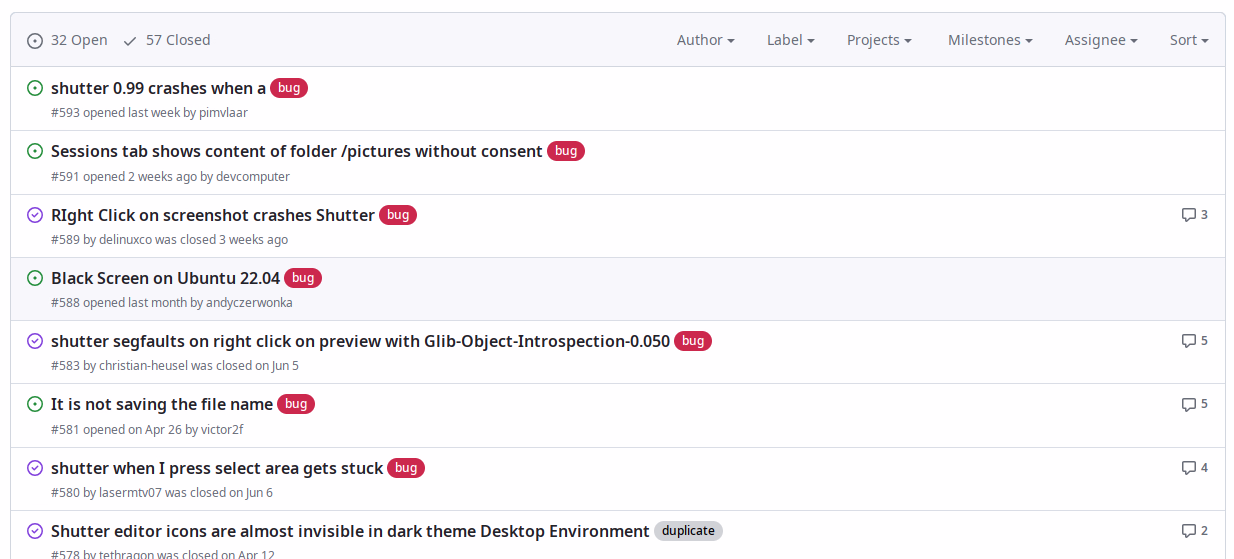The width and height of the screenshot is (1234, 559).
Task: Click open status icon for file name issue
Action: pos(35,404)
